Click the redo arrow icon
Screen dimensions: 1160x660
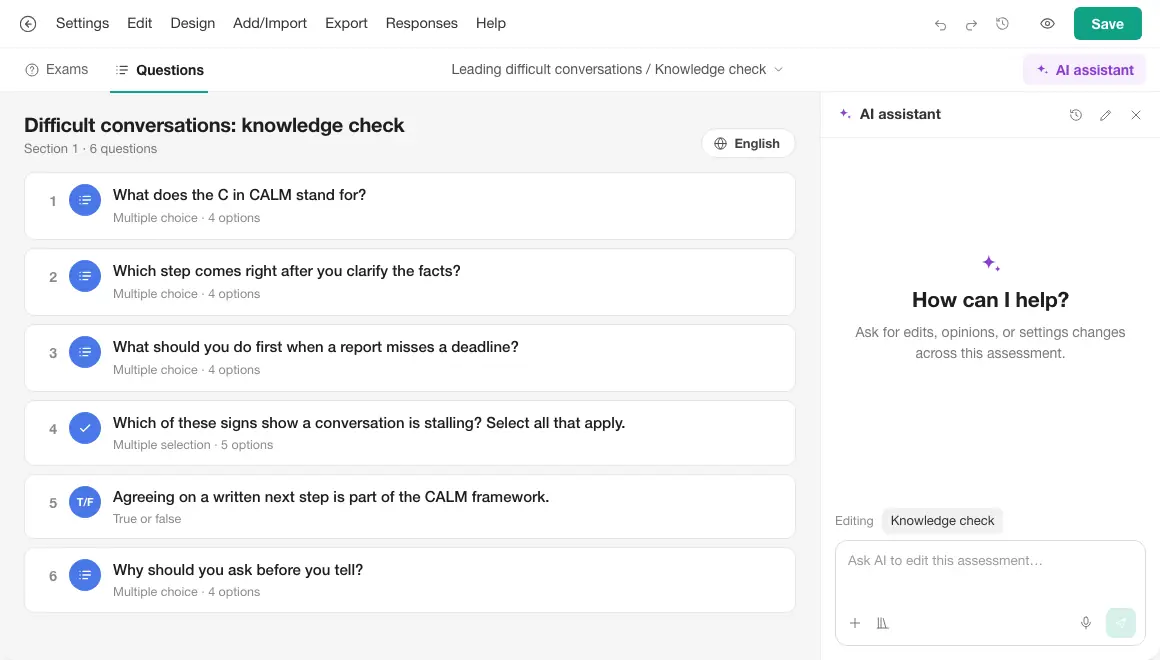click(971, 24)
